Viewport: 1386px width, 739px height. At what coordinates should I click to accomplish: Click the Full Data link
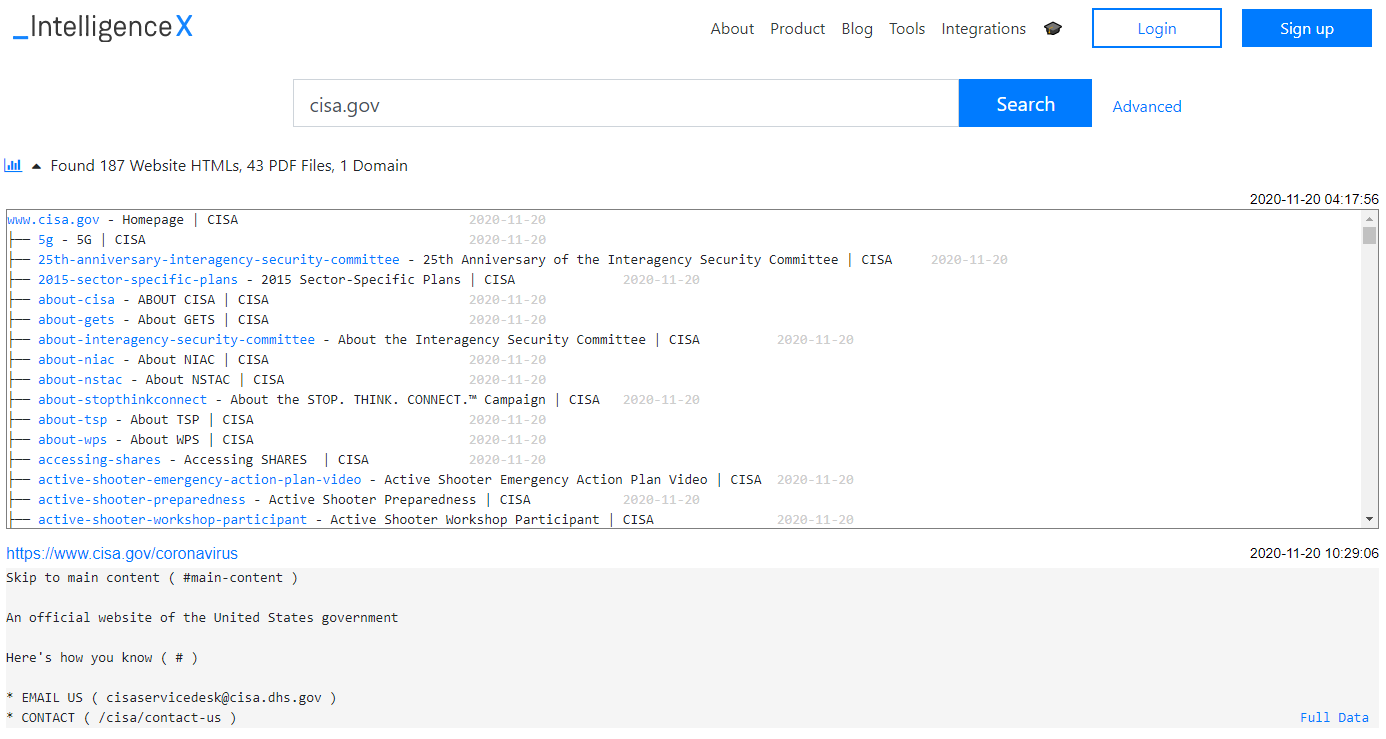pyautogui.click(x=1334, y=717)
